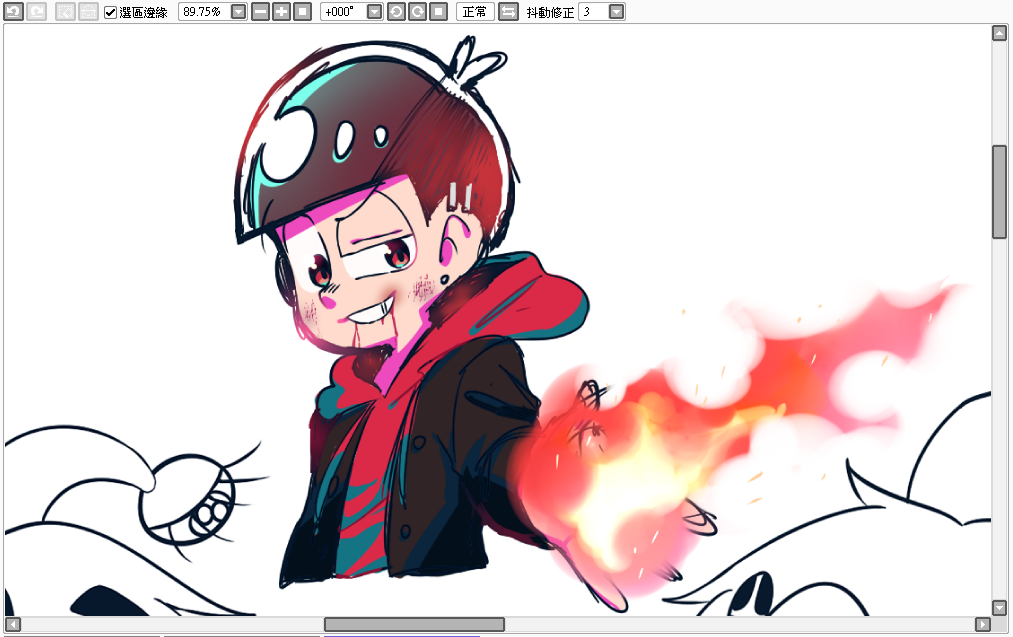Zoom in with the plus button
This screenshot has width=1013, height=637.
[x=282, y=12]
